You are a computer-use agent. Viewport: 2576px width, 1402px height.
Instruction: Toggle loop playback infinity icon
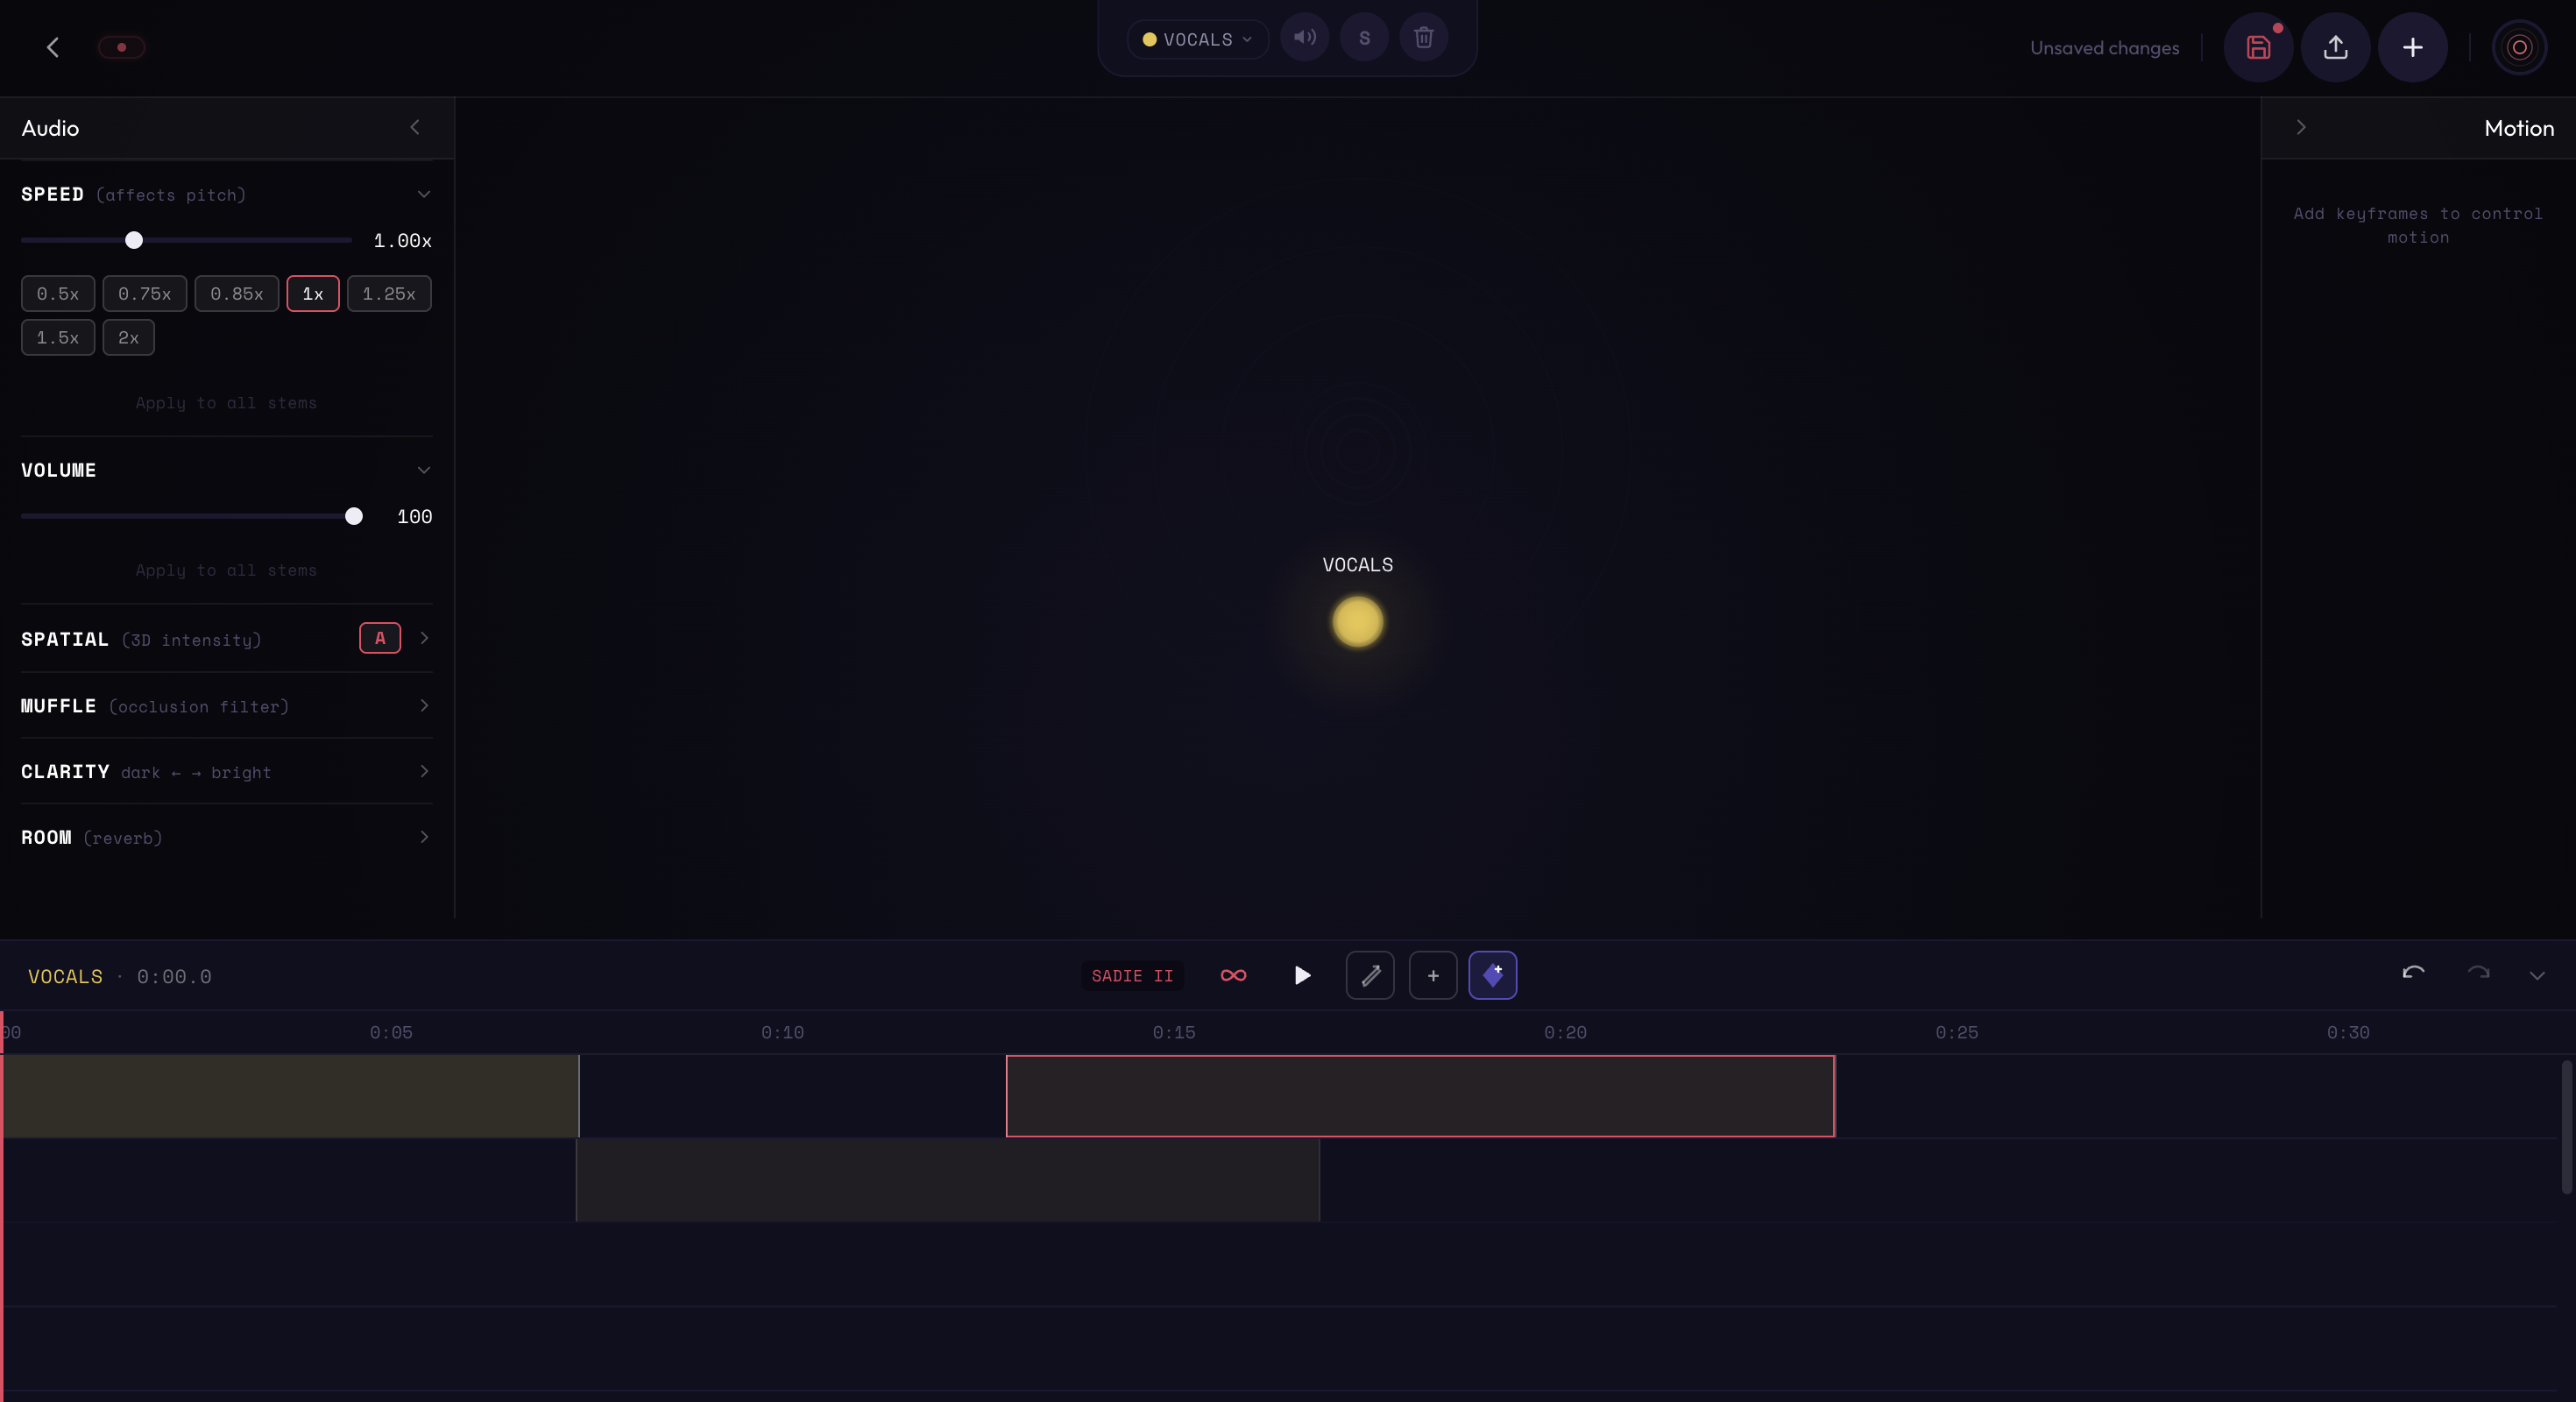coord(1233,976)
